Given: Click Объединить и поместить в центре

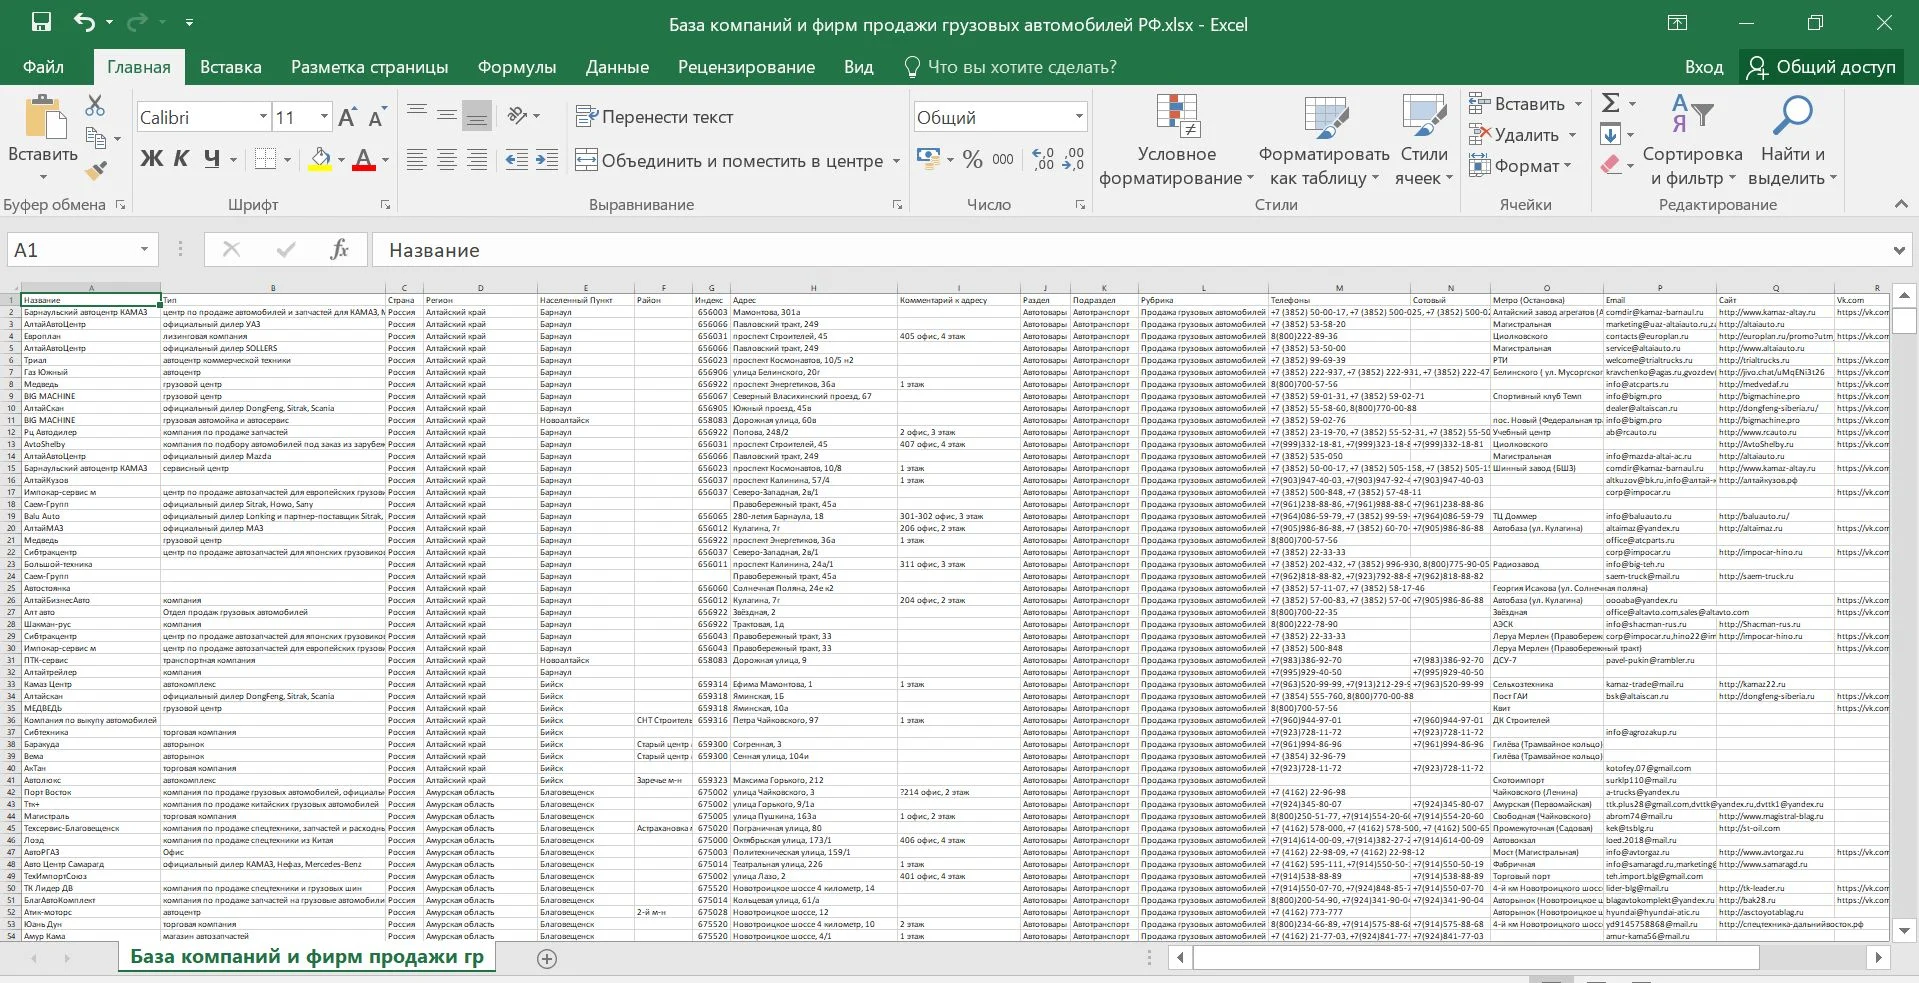Looking at the screenshot, I should point(729,160).
